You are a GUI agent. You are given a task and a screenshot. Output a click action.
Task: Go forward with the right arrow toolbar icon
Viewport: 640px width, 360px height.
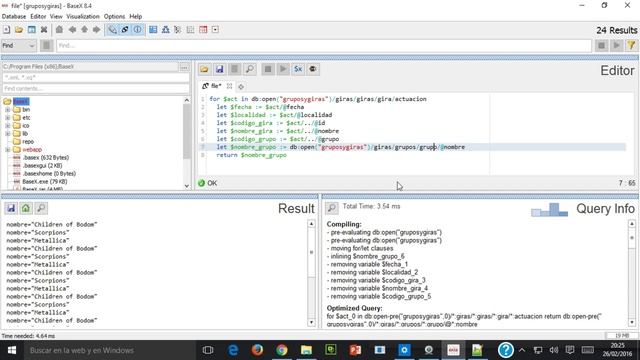pos(96,30)
